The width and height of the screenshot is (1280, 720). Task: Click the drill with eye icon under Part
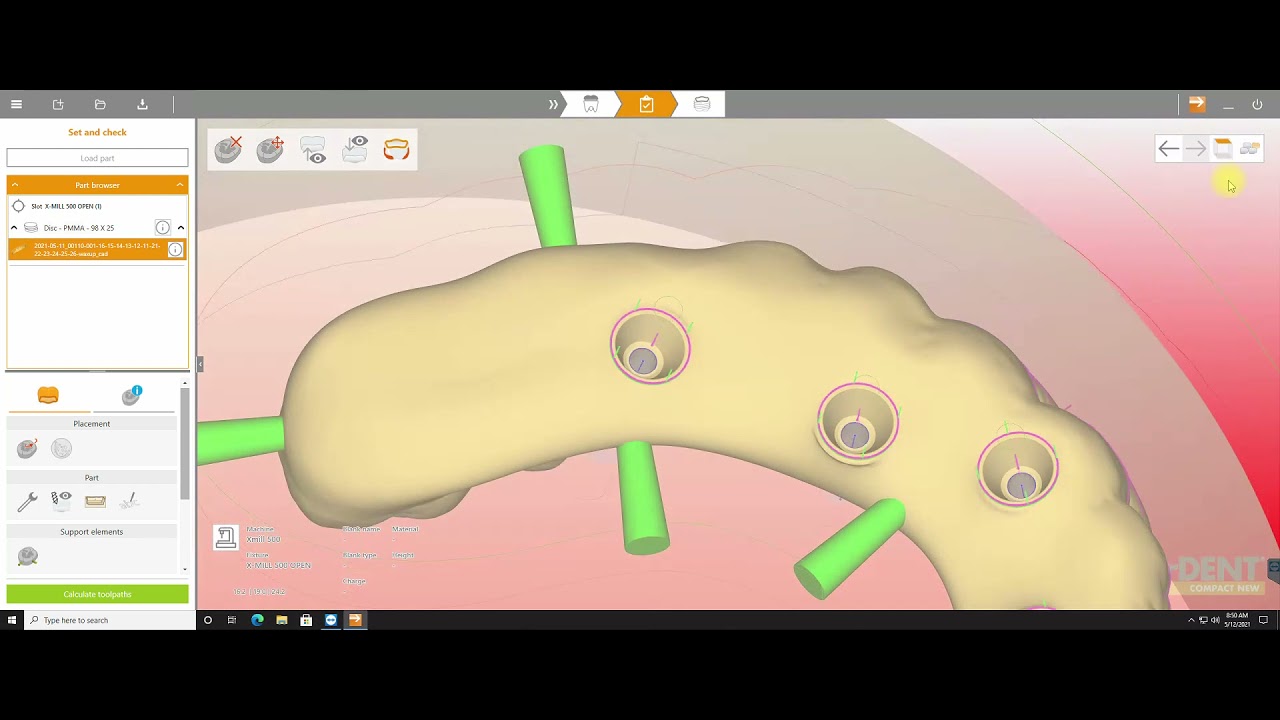click(61, 500)
